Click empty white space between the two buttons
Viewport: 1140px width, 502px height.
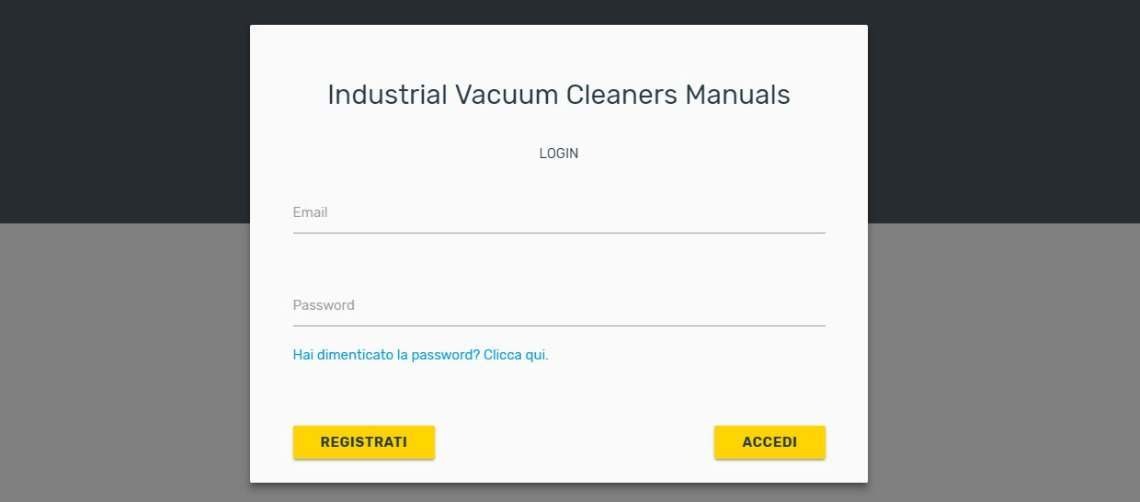(573, 442)
